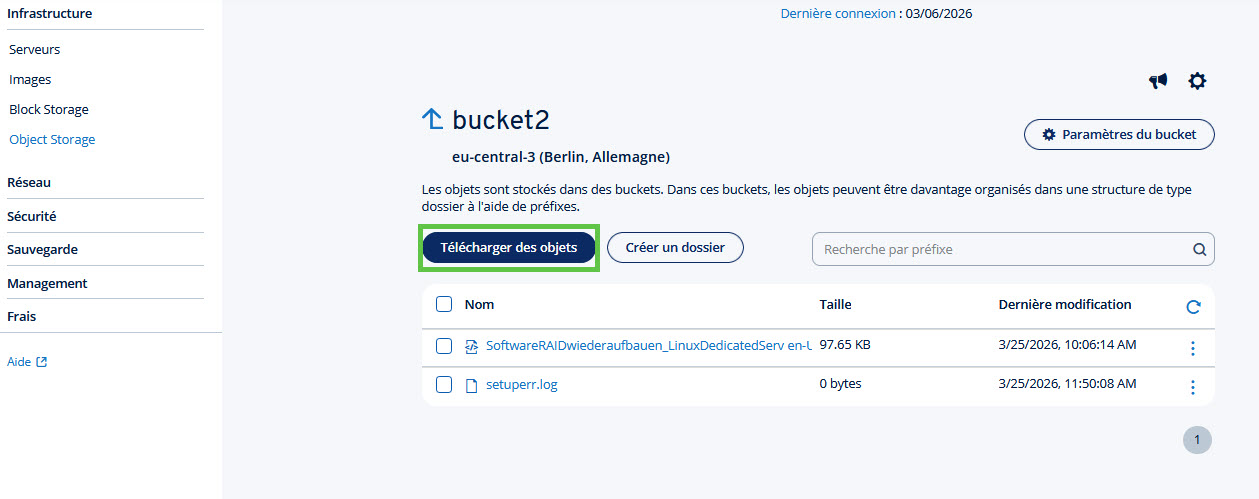Image resolution: width=1259 pixels, height=499 pixels.
Task: Click the file icon next to the SoftwareRAID file
Action: click(x=472, y=346)
